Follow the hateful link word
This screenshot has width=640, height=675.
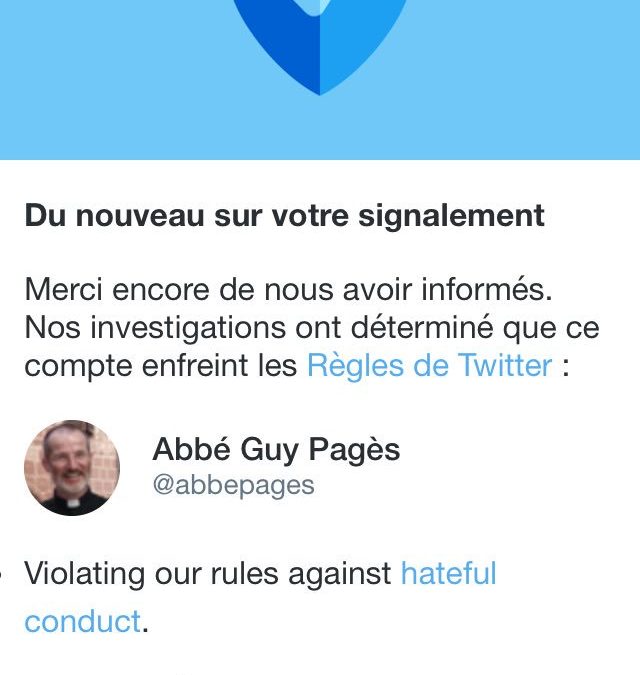point(449,573)
